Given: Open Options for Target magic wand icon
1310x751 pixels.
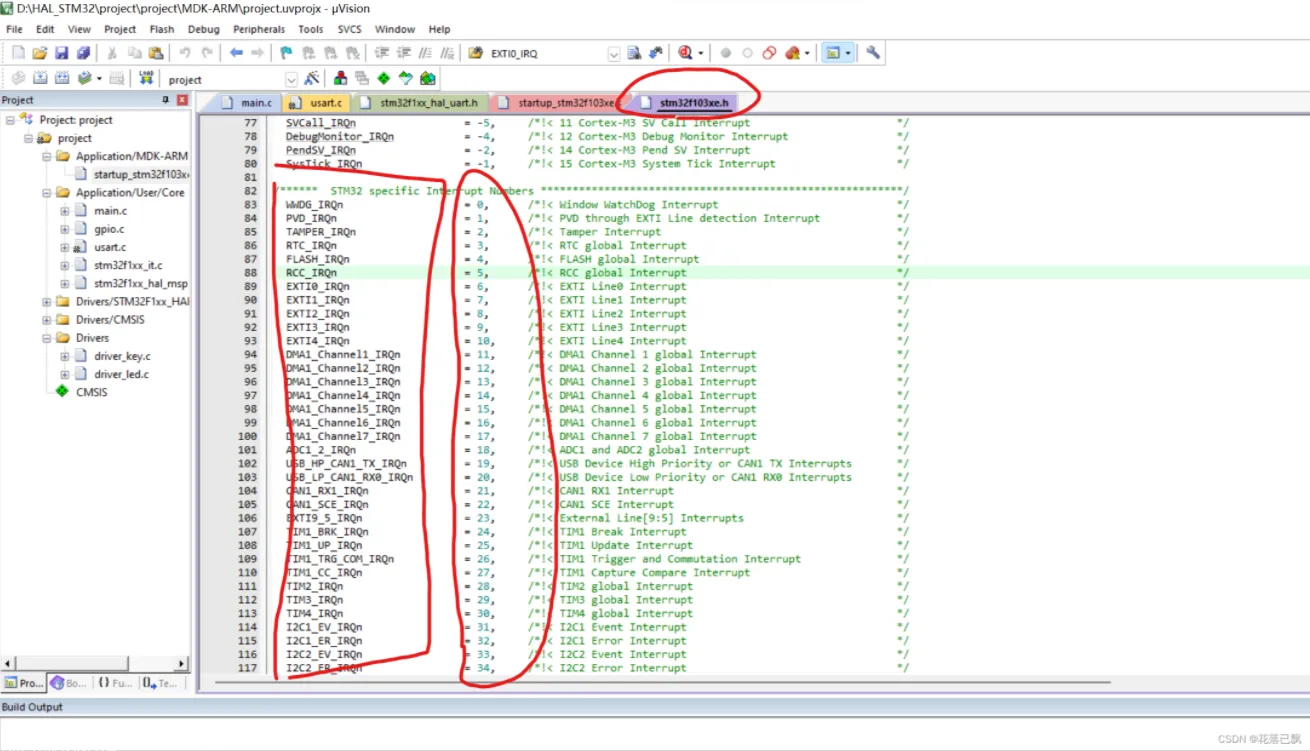Looking at the screenshot, I should click(312, 78).
